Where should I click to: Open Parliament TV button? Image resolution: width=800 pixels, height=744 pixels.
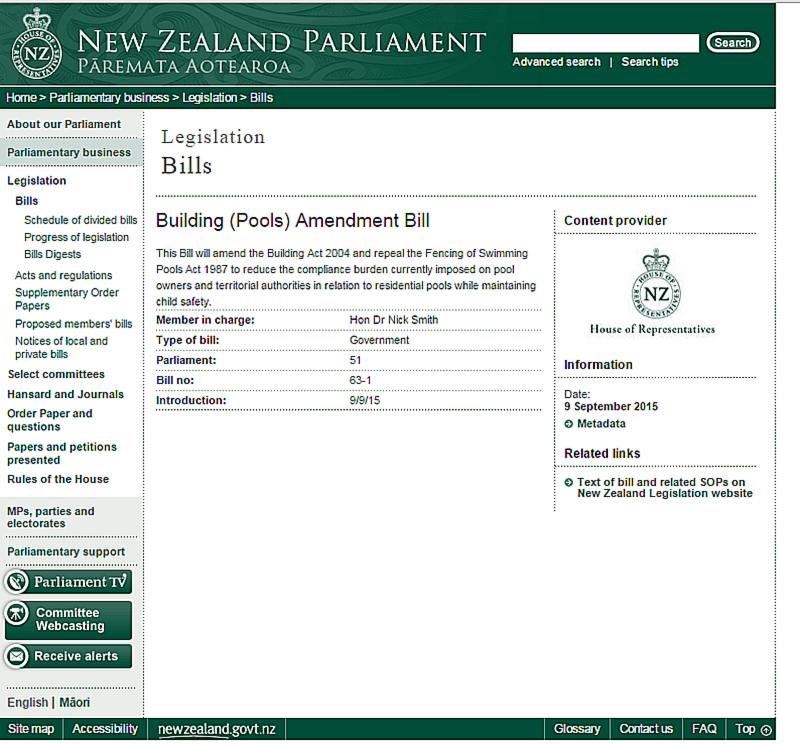point(68,582)
